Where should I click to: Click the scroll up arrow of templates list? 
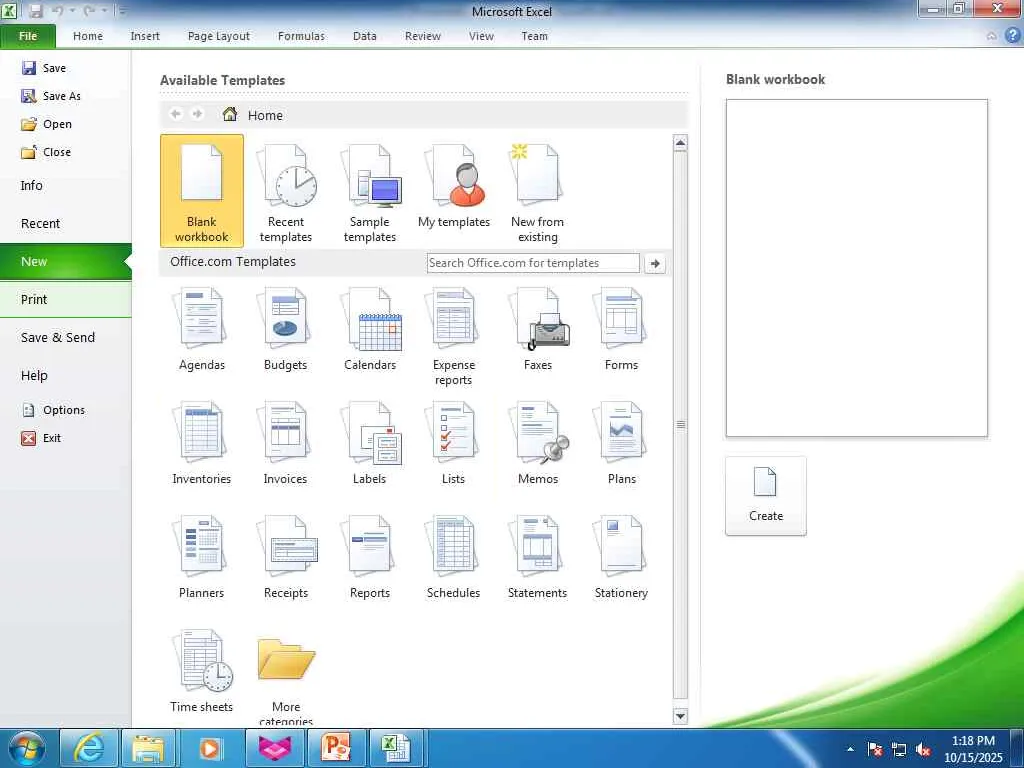pos(680,143)
